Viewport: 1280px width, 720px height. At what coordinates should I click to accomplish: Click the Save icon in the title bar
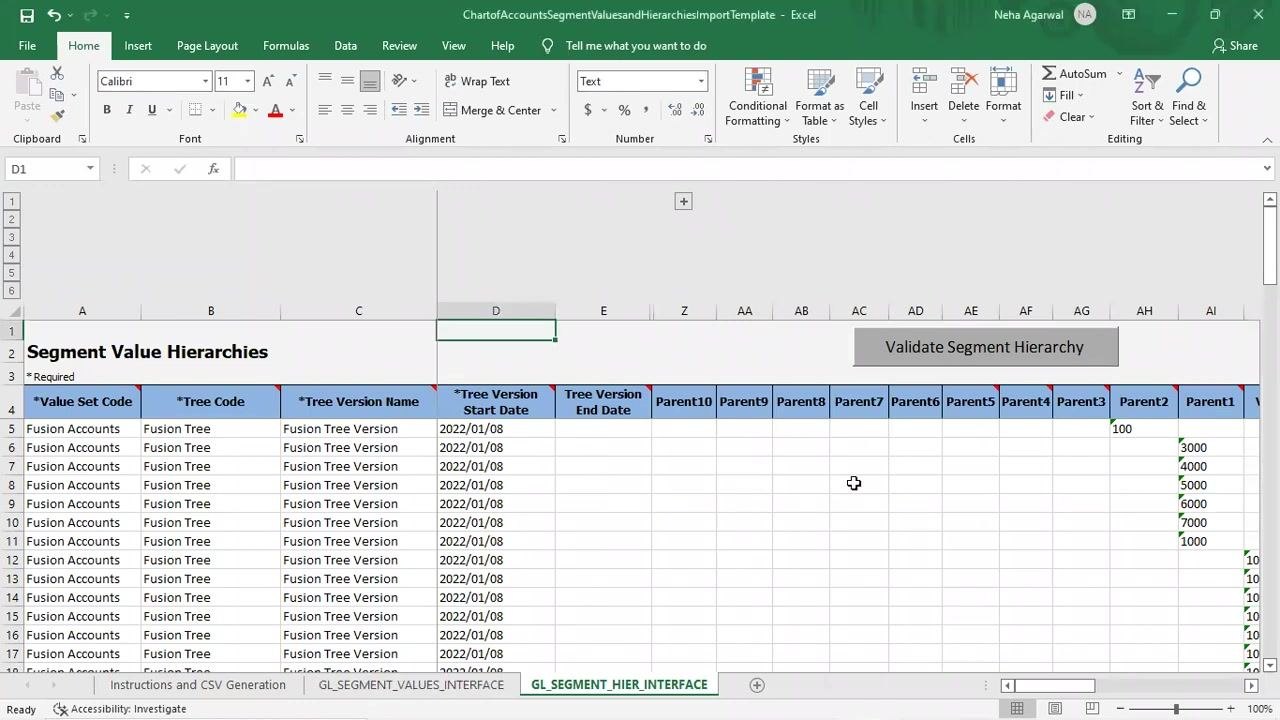tap(27, 15)
